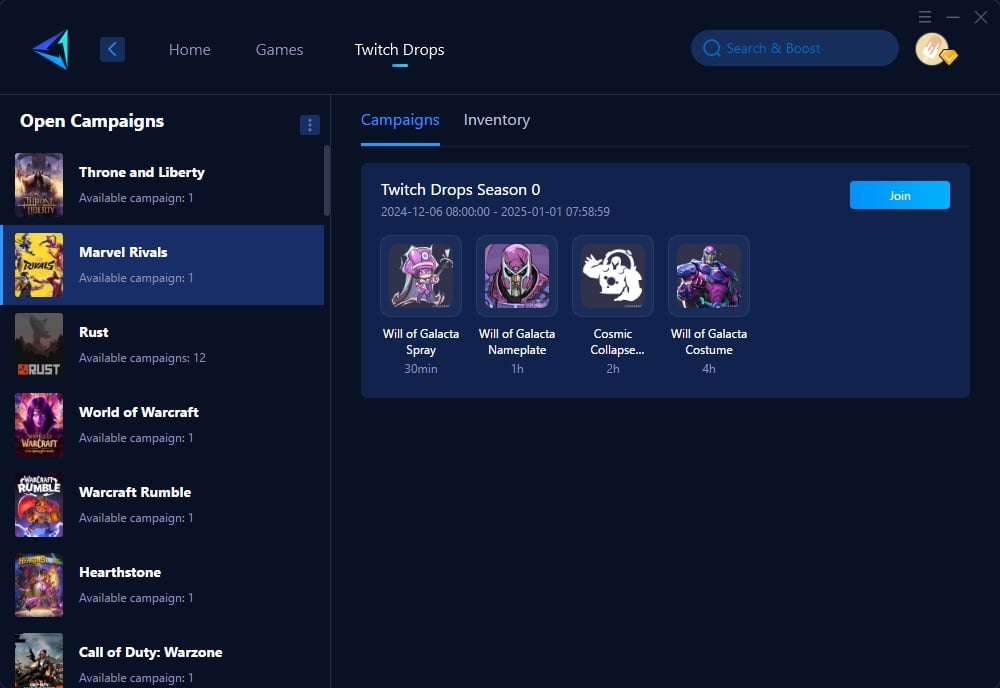The image size is (1000, 688).
Task: Click the Twitch Drops Season 0 heading
Action: point(460,190)
